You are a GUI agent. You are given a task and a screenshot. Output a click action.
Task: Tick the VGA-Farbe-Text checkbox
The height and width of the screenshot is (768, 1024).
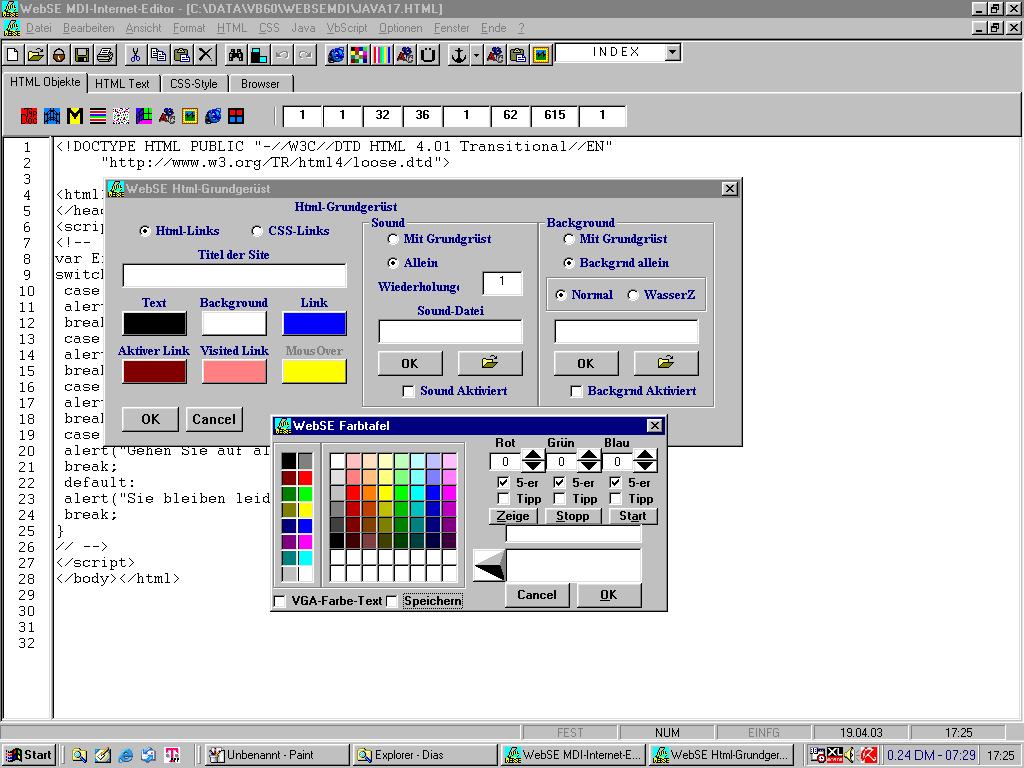[x=280, y=601]
